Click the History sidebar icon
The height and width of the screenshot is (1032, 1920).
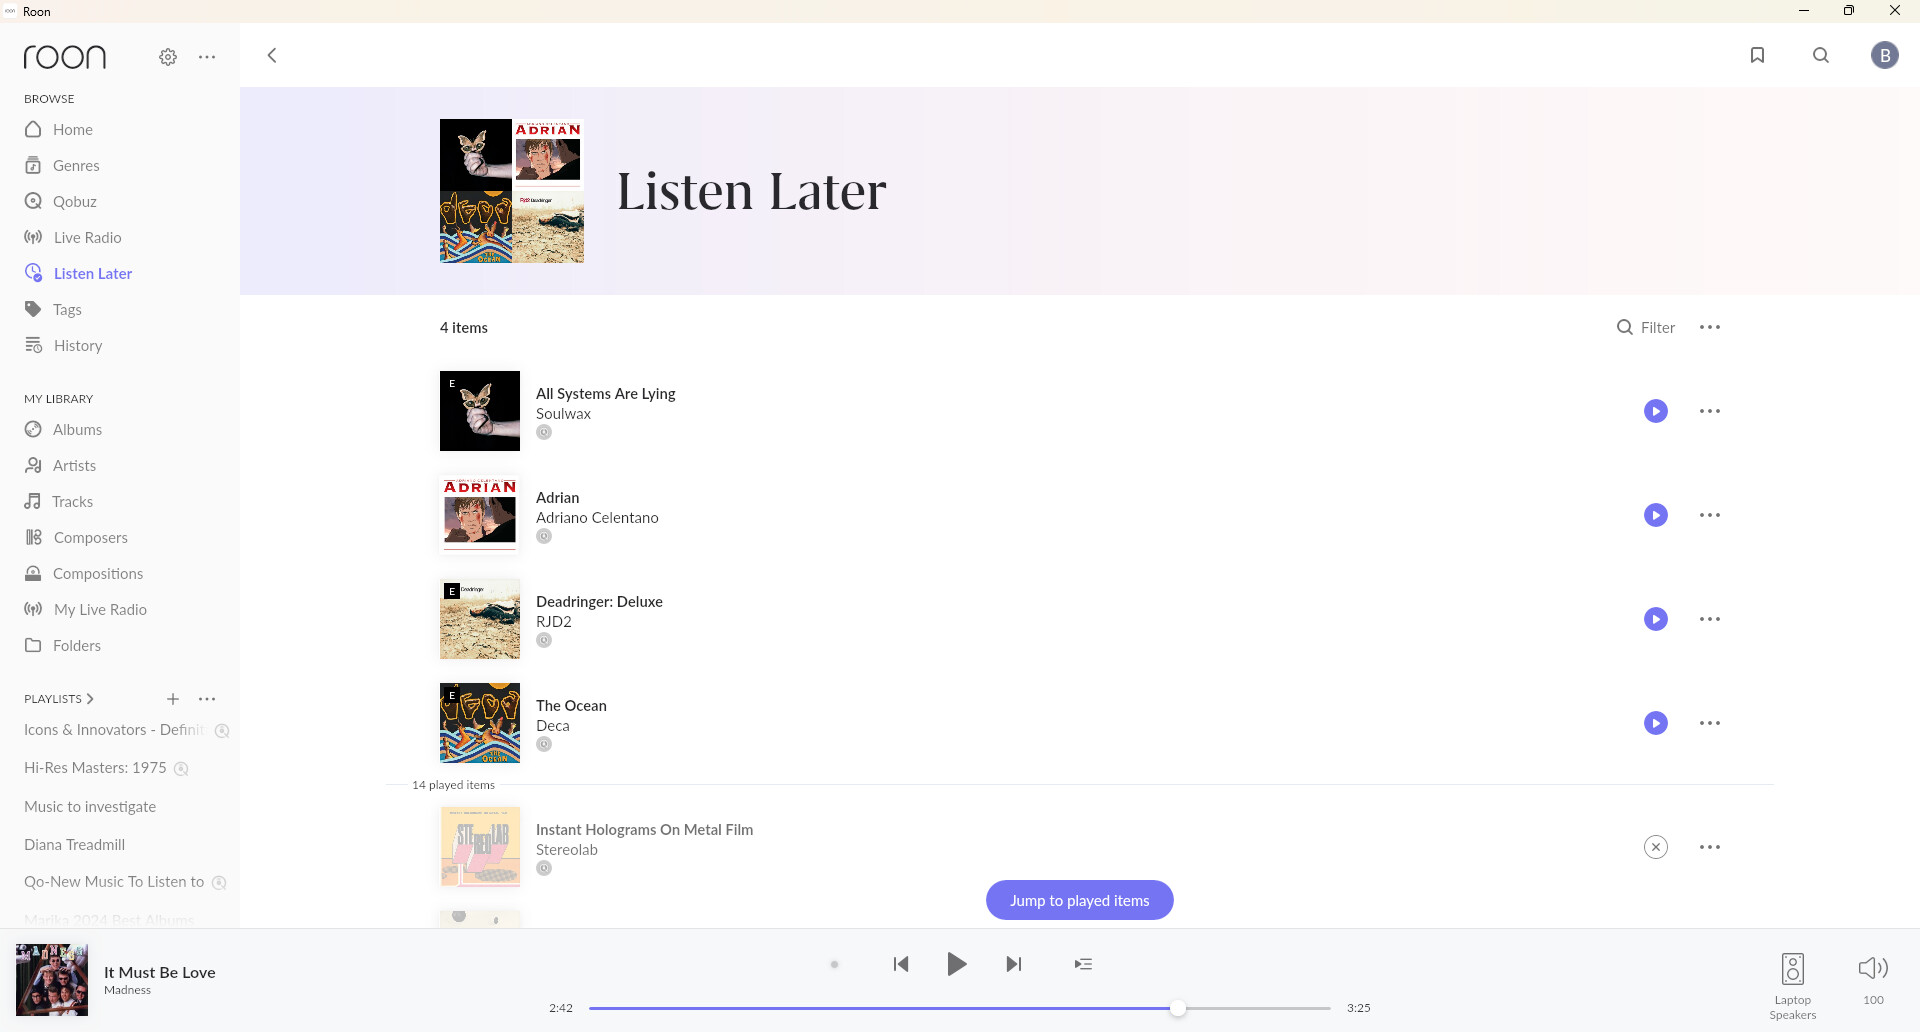click(34, 345)
